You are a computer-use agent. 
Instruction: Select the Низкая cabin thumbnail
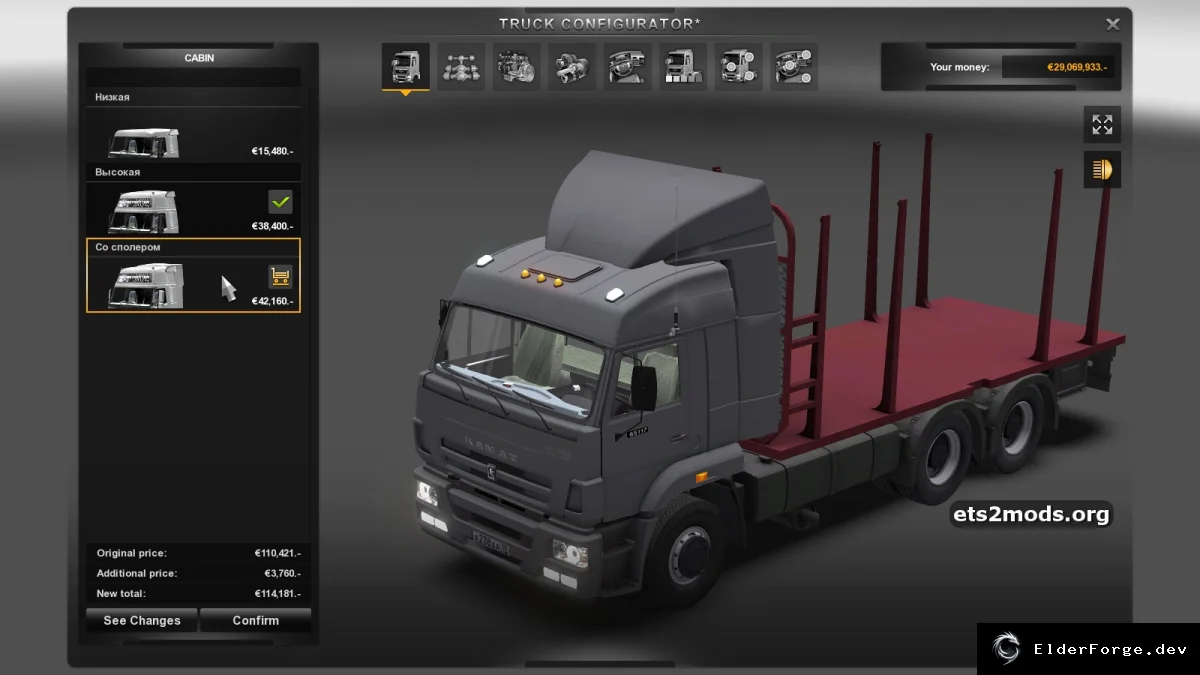click(x=144, y=142)
